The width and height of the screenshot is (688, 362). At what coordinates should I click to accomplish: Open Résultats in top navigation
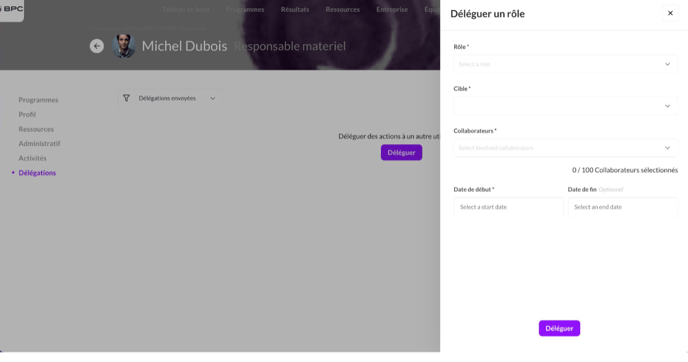click(x=295, y=9)
